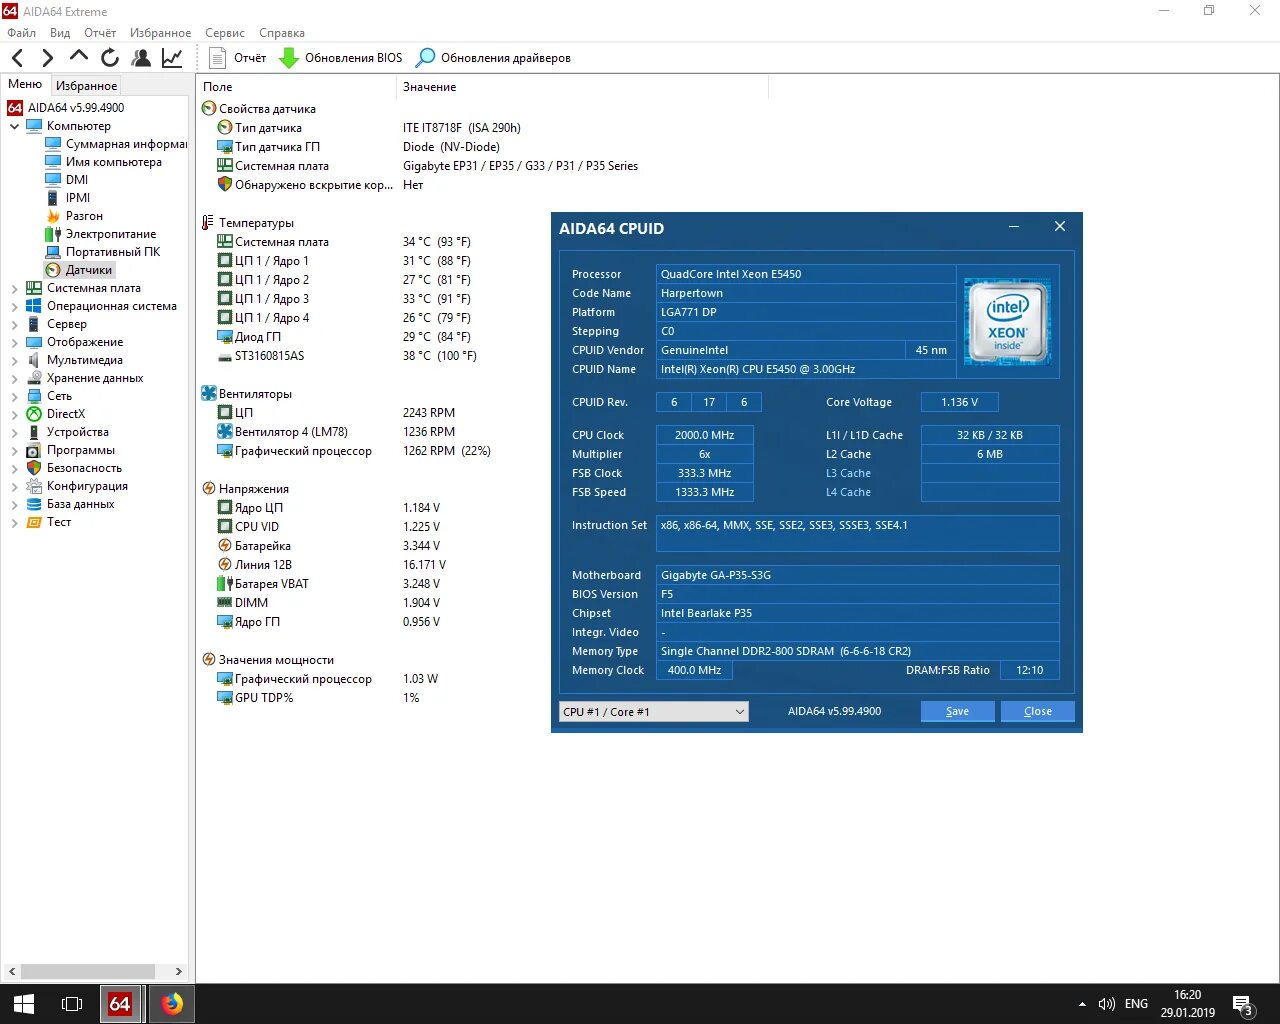Click the up arrow toolbar icon
1280x1024 pixels.
[79, 57]
